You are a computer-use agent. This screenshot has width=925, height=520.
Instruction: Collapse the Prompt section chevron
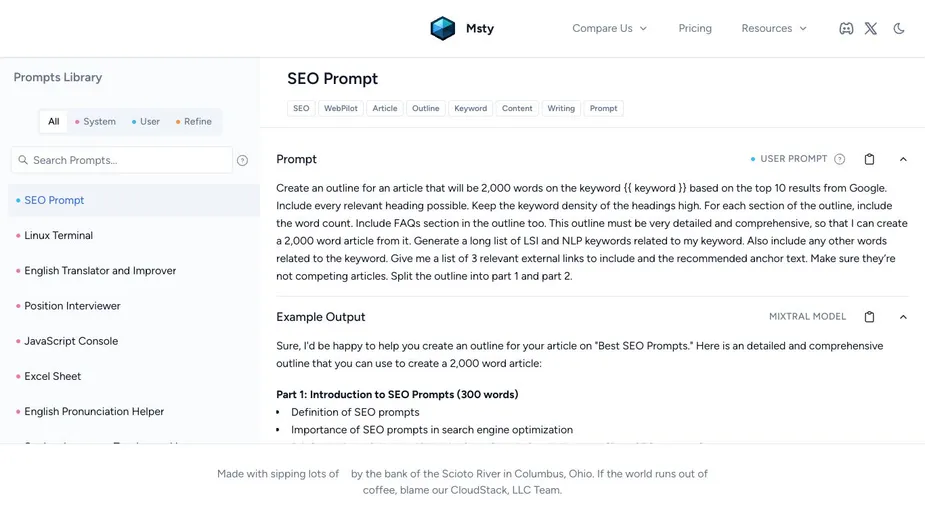point(903,159)
